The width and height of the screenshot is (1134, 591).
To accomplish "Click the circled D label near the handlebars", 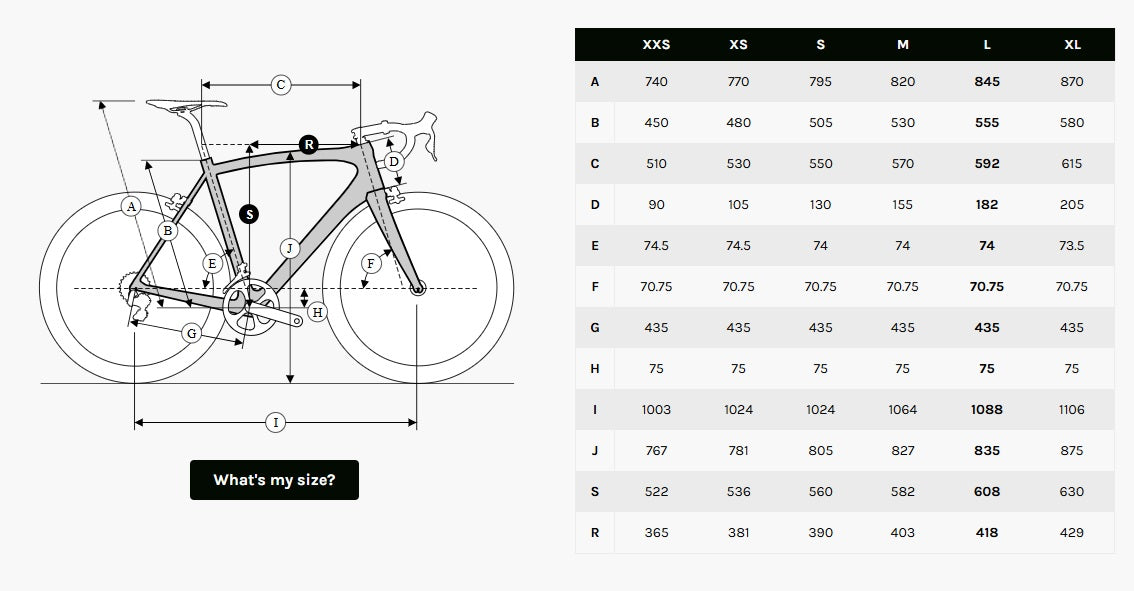I will [393, 162].
